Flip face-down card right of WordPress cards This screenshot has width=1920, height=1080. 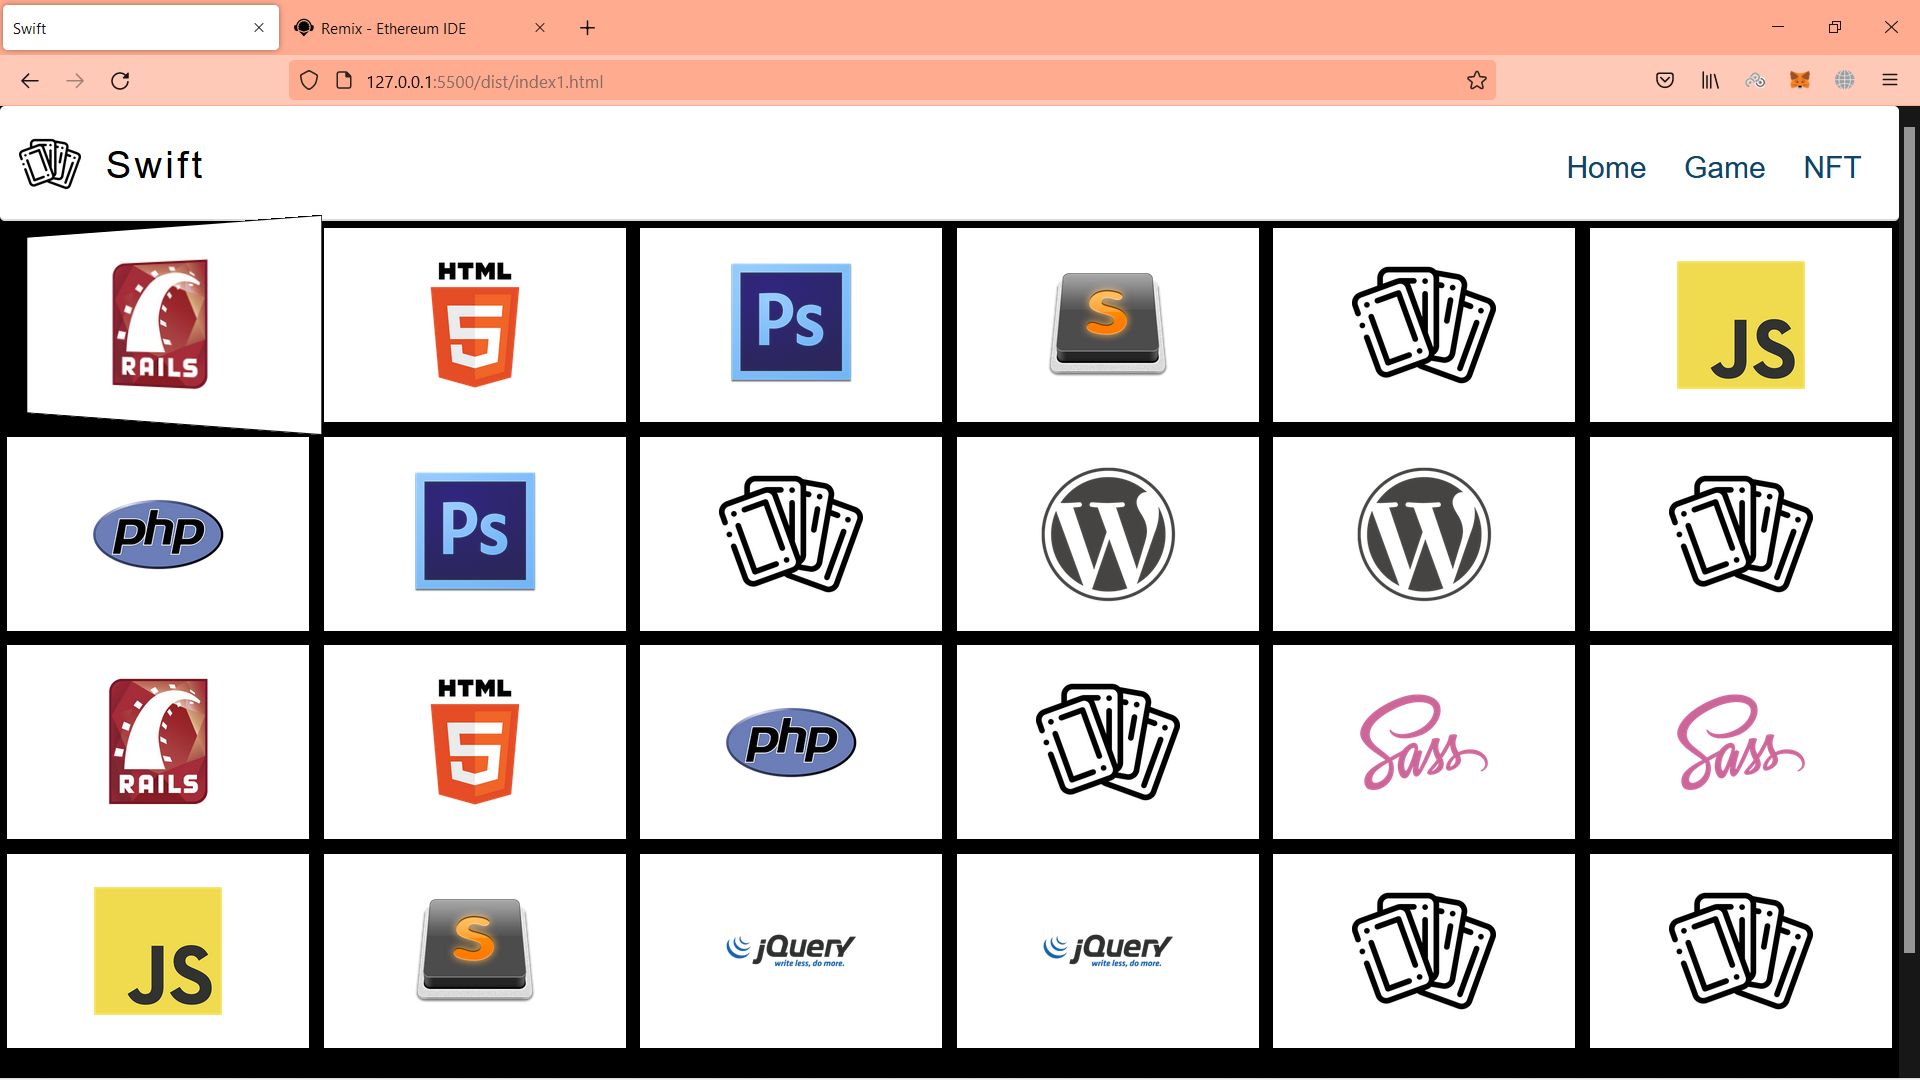point(1741,534)
